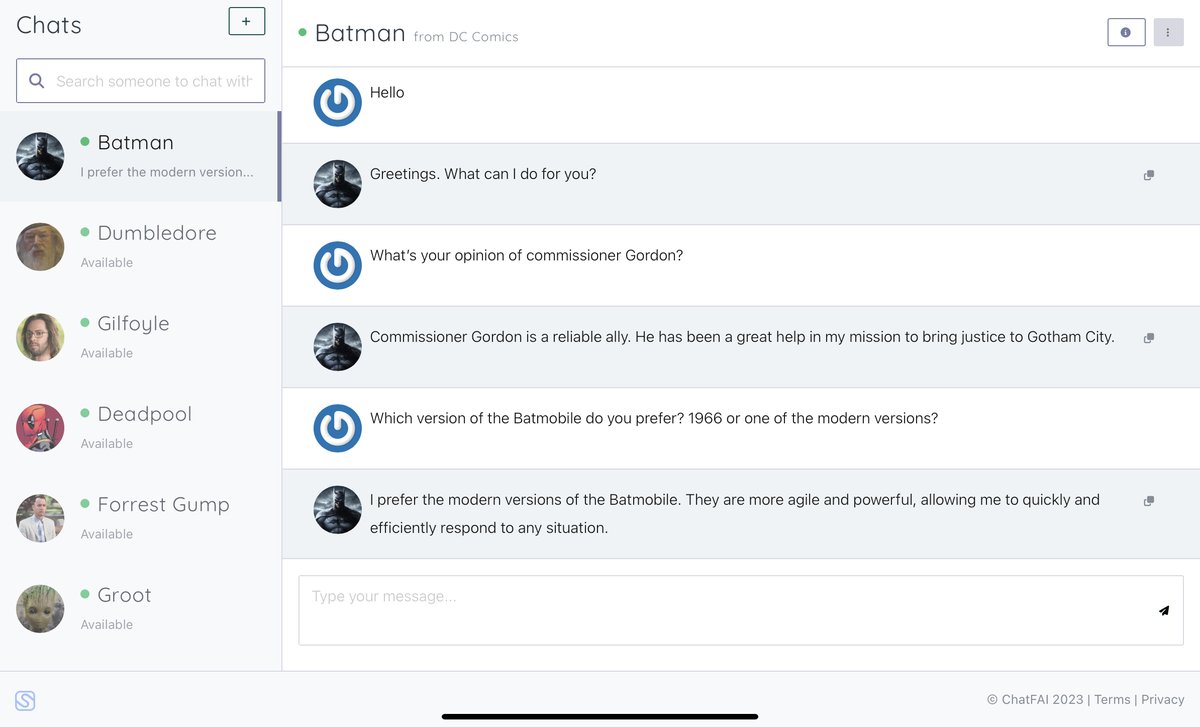The height and width of the screenshot is (727, 1200).
Task: Open the Dumbledore chat
Action: click(140, 247)
